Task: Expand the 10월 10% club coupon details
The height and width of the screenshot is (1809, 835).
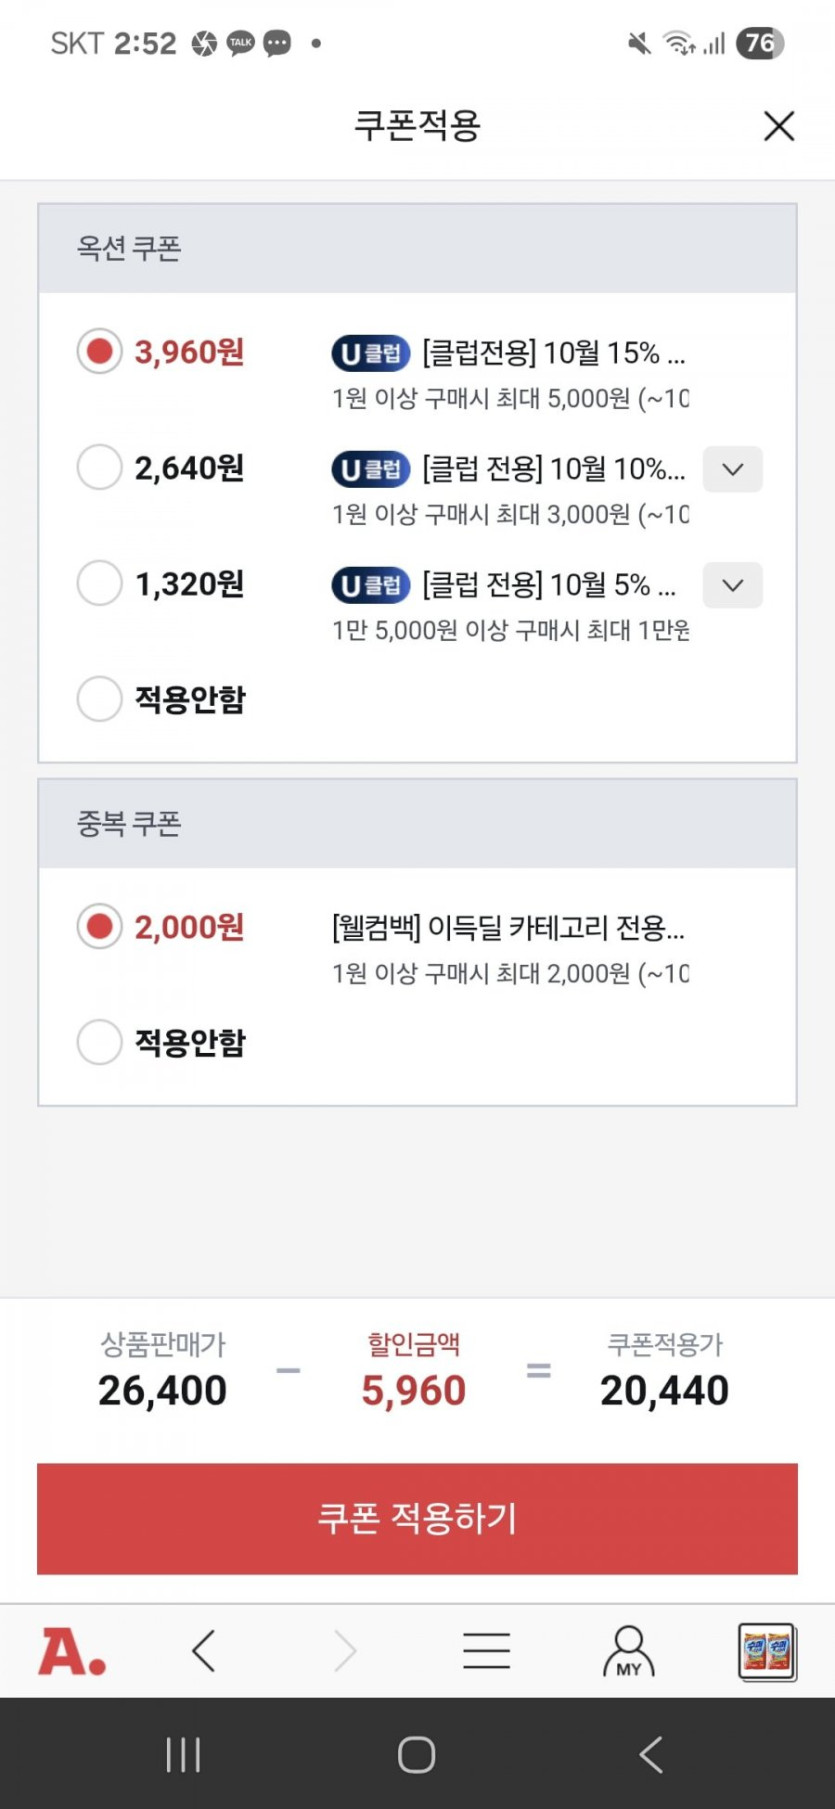Action: 732,469
